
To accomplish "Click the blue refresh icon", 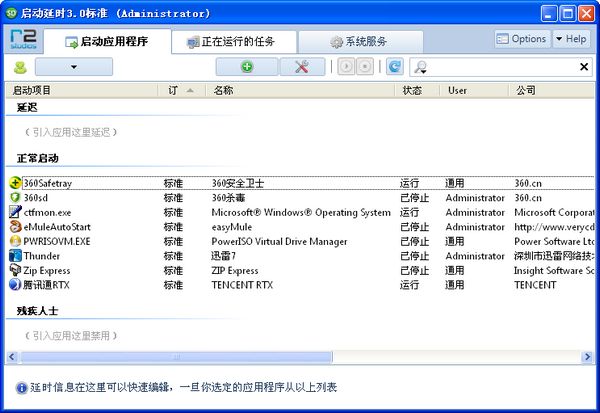I will click(x=395, y=67).
